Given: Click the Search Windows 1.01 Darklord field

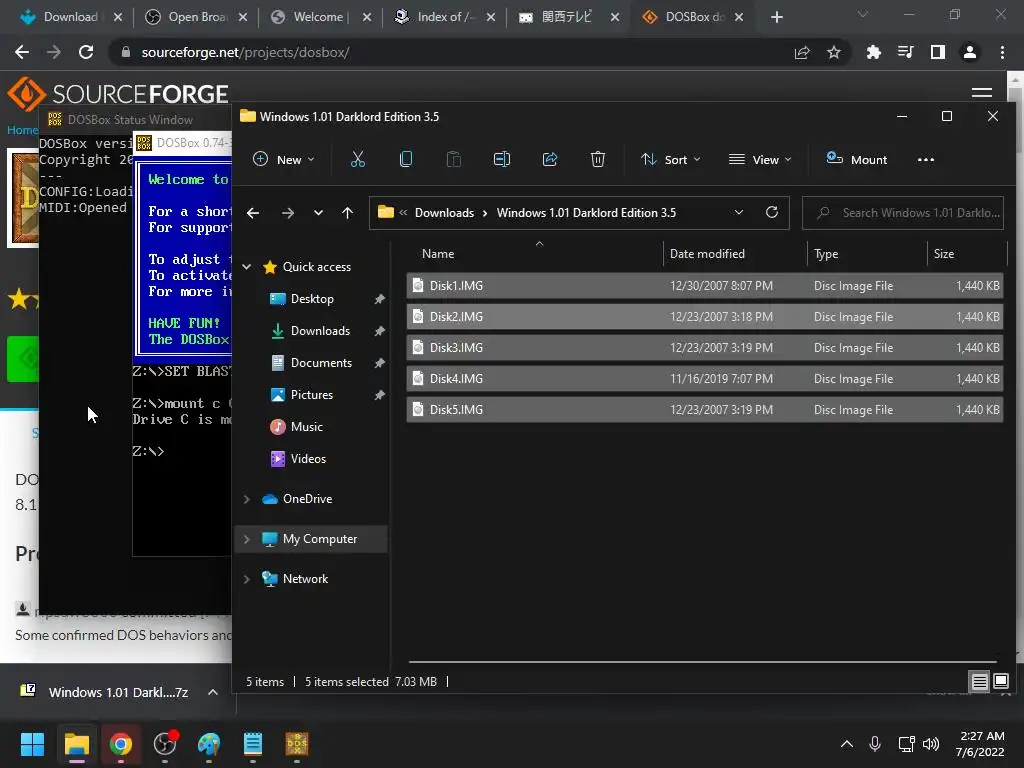Looking at the screenshot, I should [903, 213].
